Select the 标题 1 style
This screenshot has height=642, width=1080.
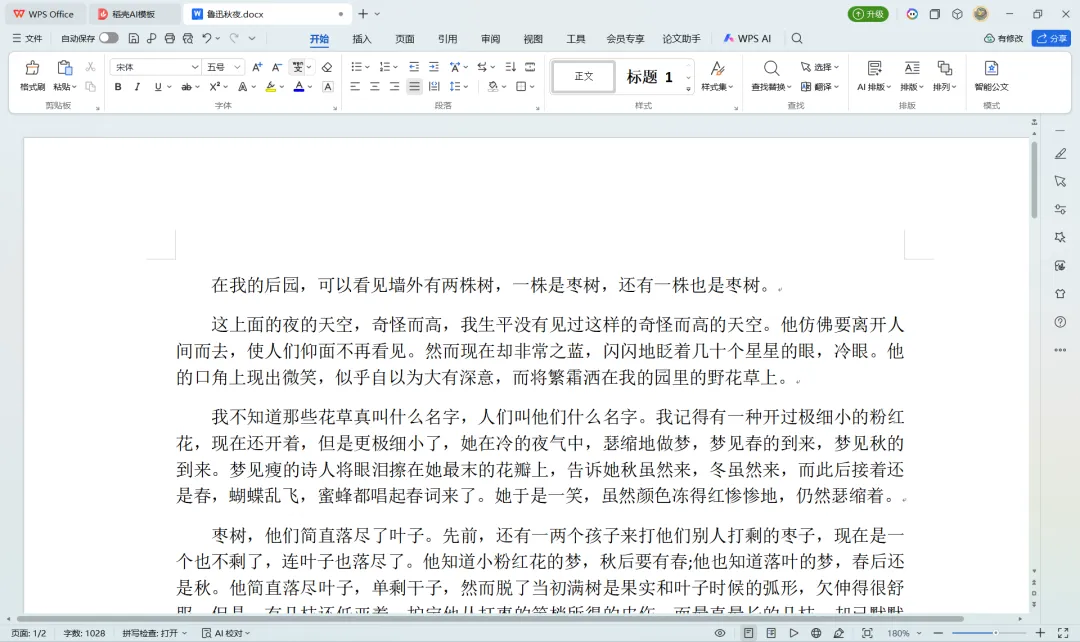650,76
